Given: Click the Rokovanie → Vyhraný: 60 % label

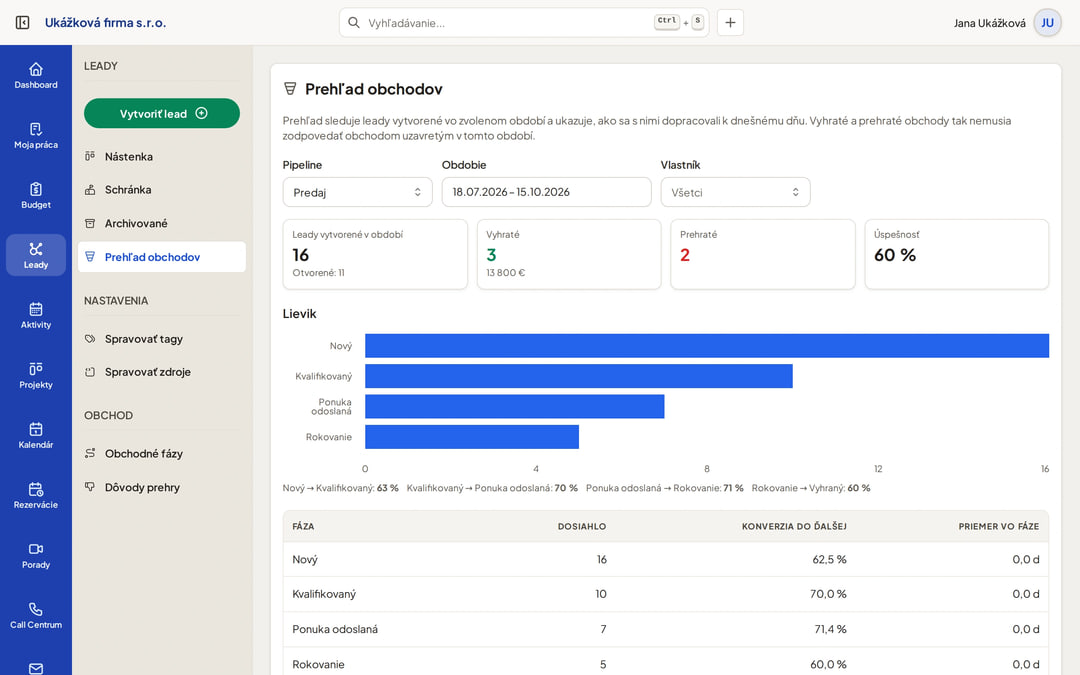Looking at the screenshot, I should [x=811, y=488].
